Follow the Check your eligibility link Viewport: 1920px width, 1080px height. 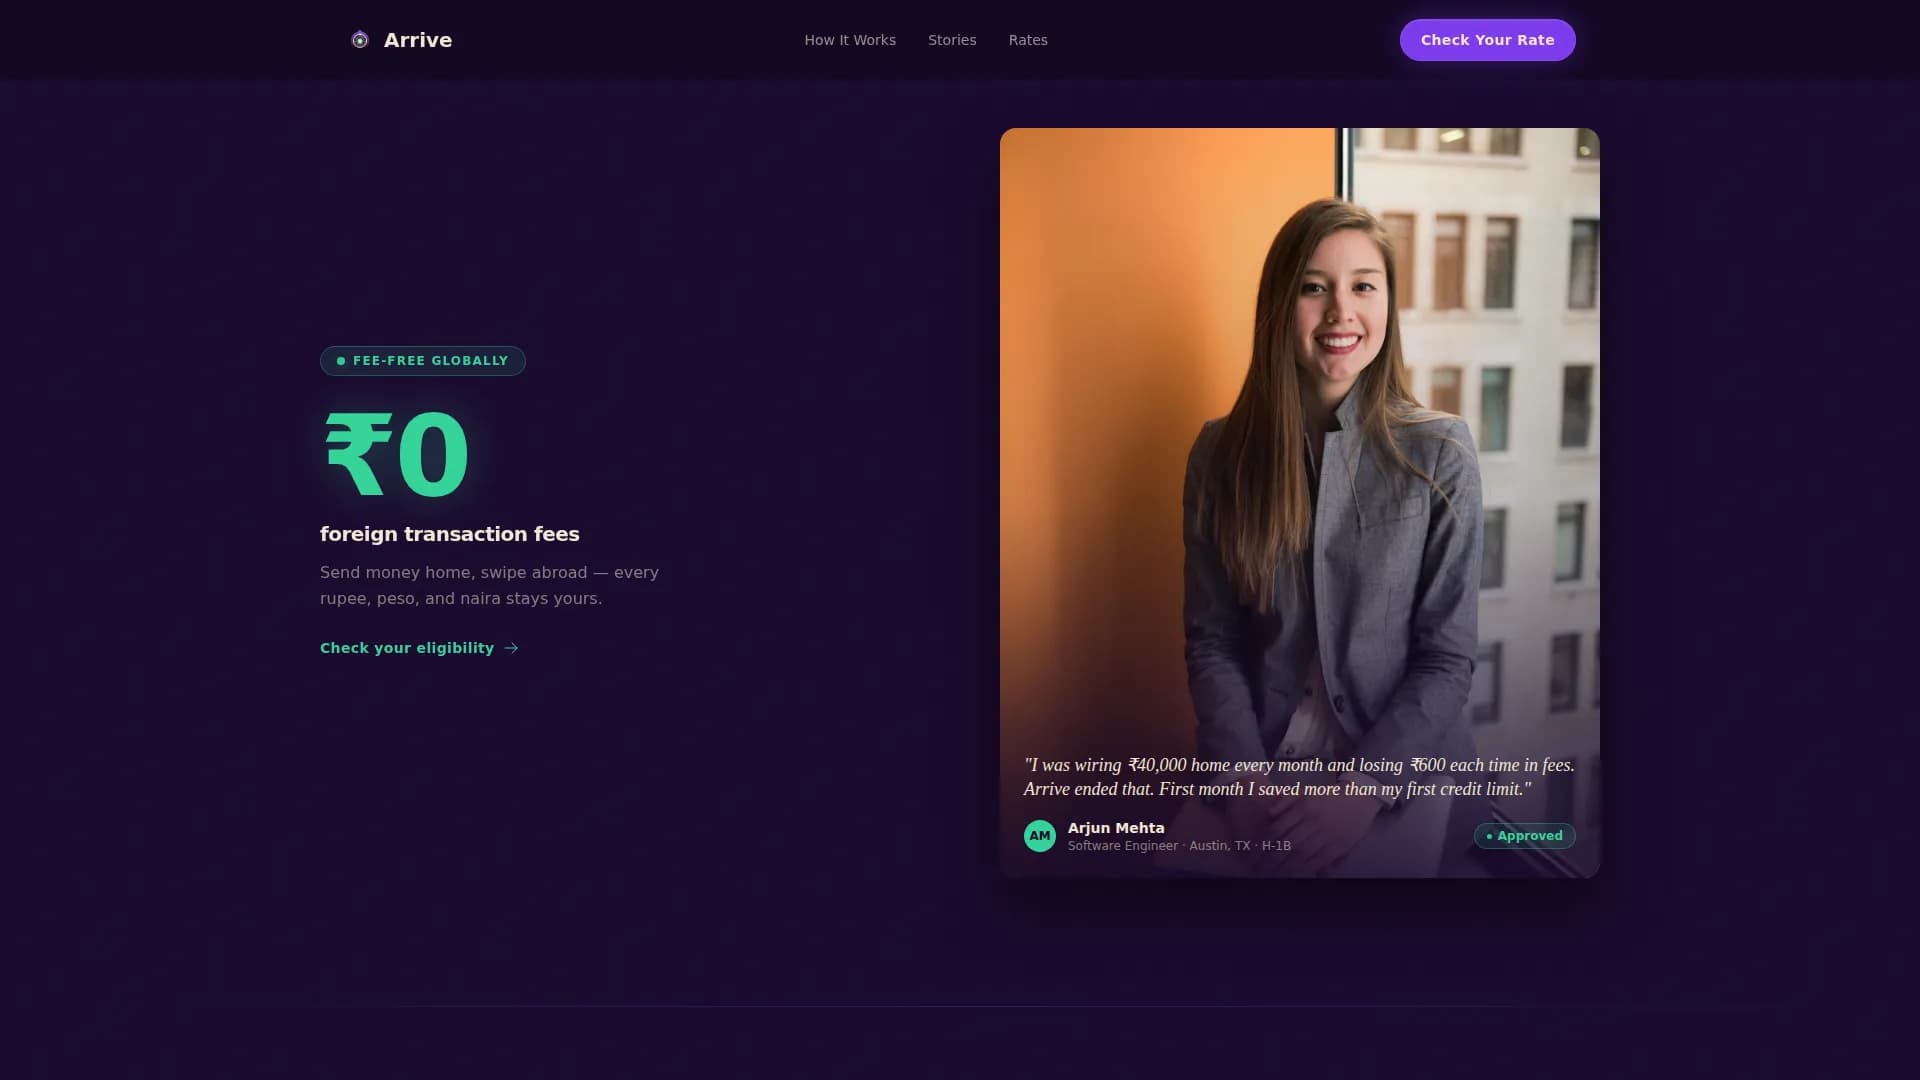point(419,648)
